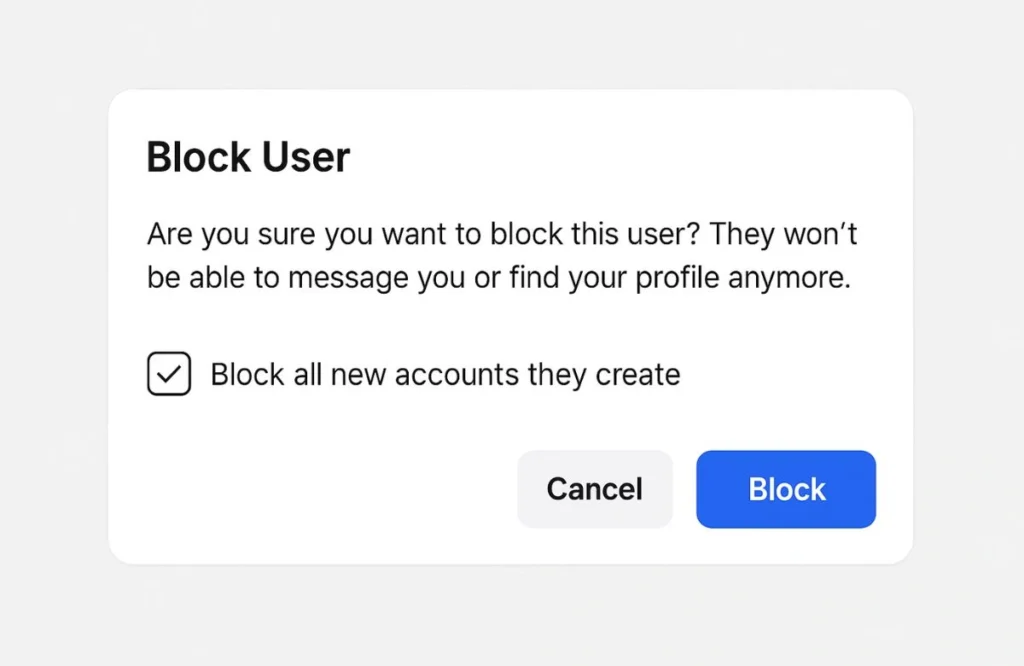Click the word "User" in the dialog title

(x=306, y=158)
